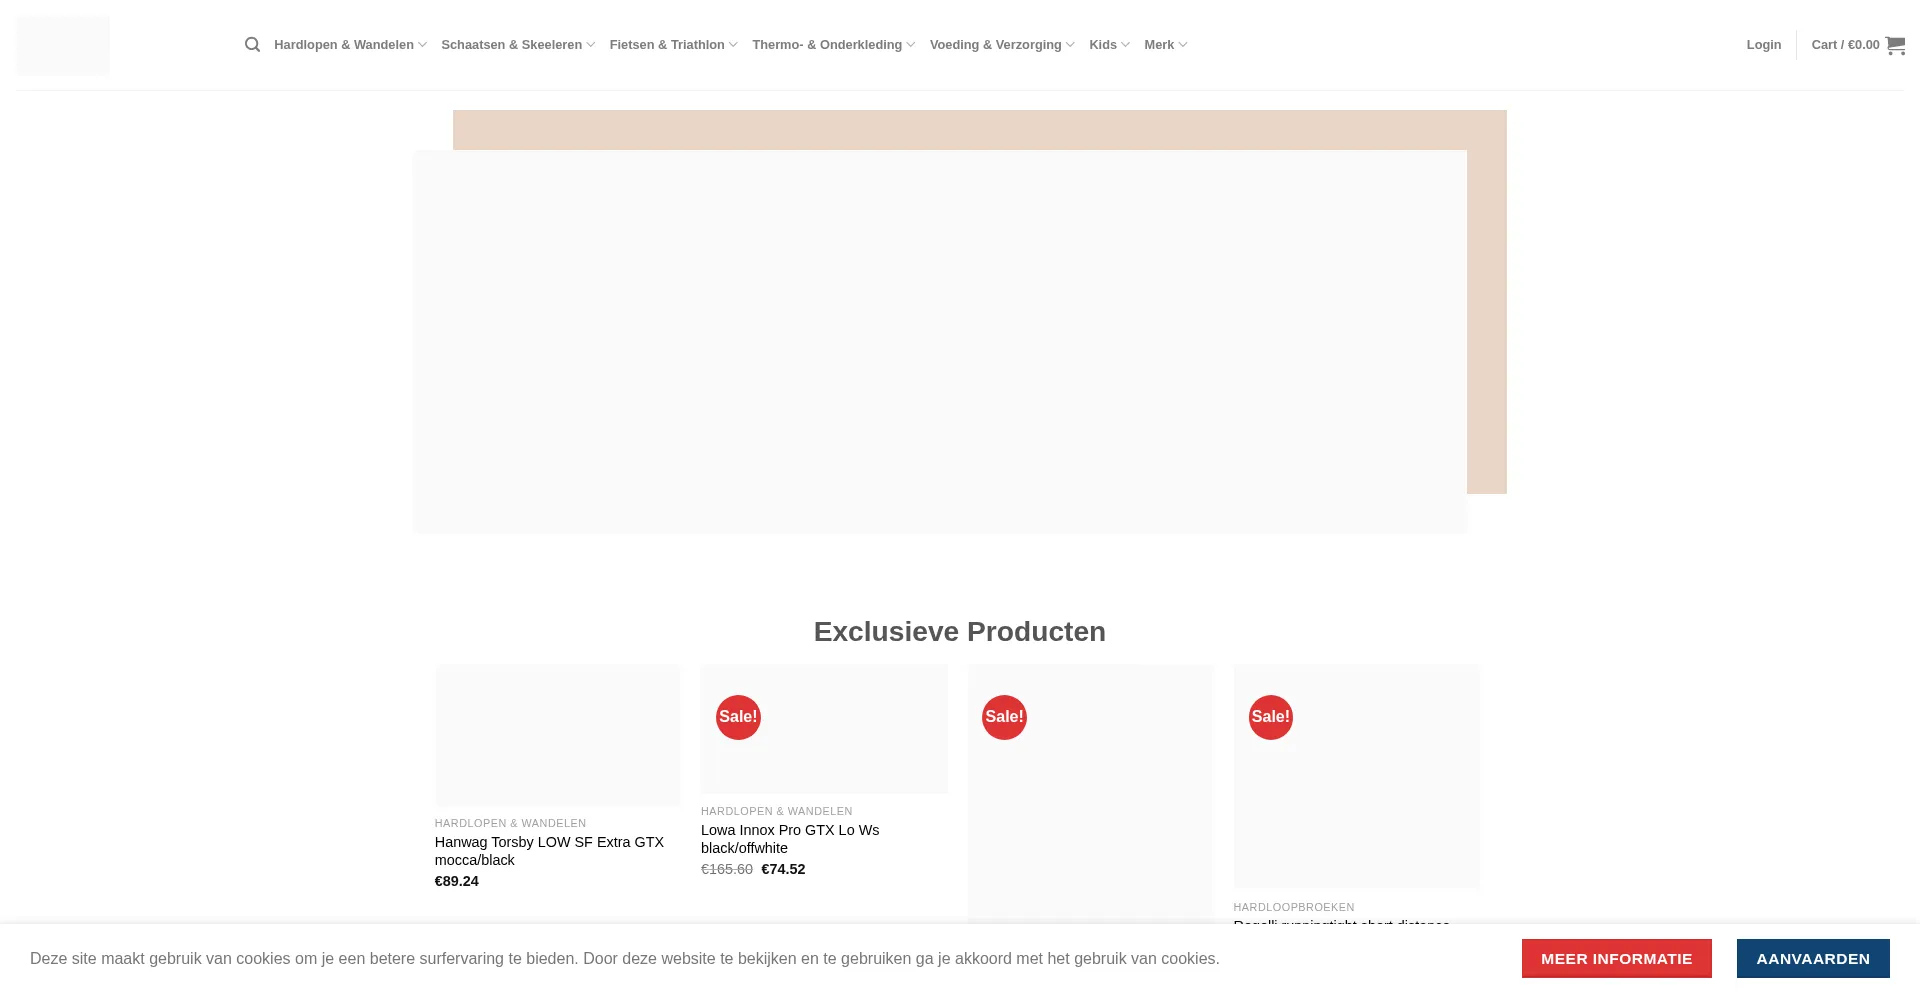The height and width of the screenshot is (993, 1920).
Task: Click the site logo placeholder
Action: coord(64,46)
